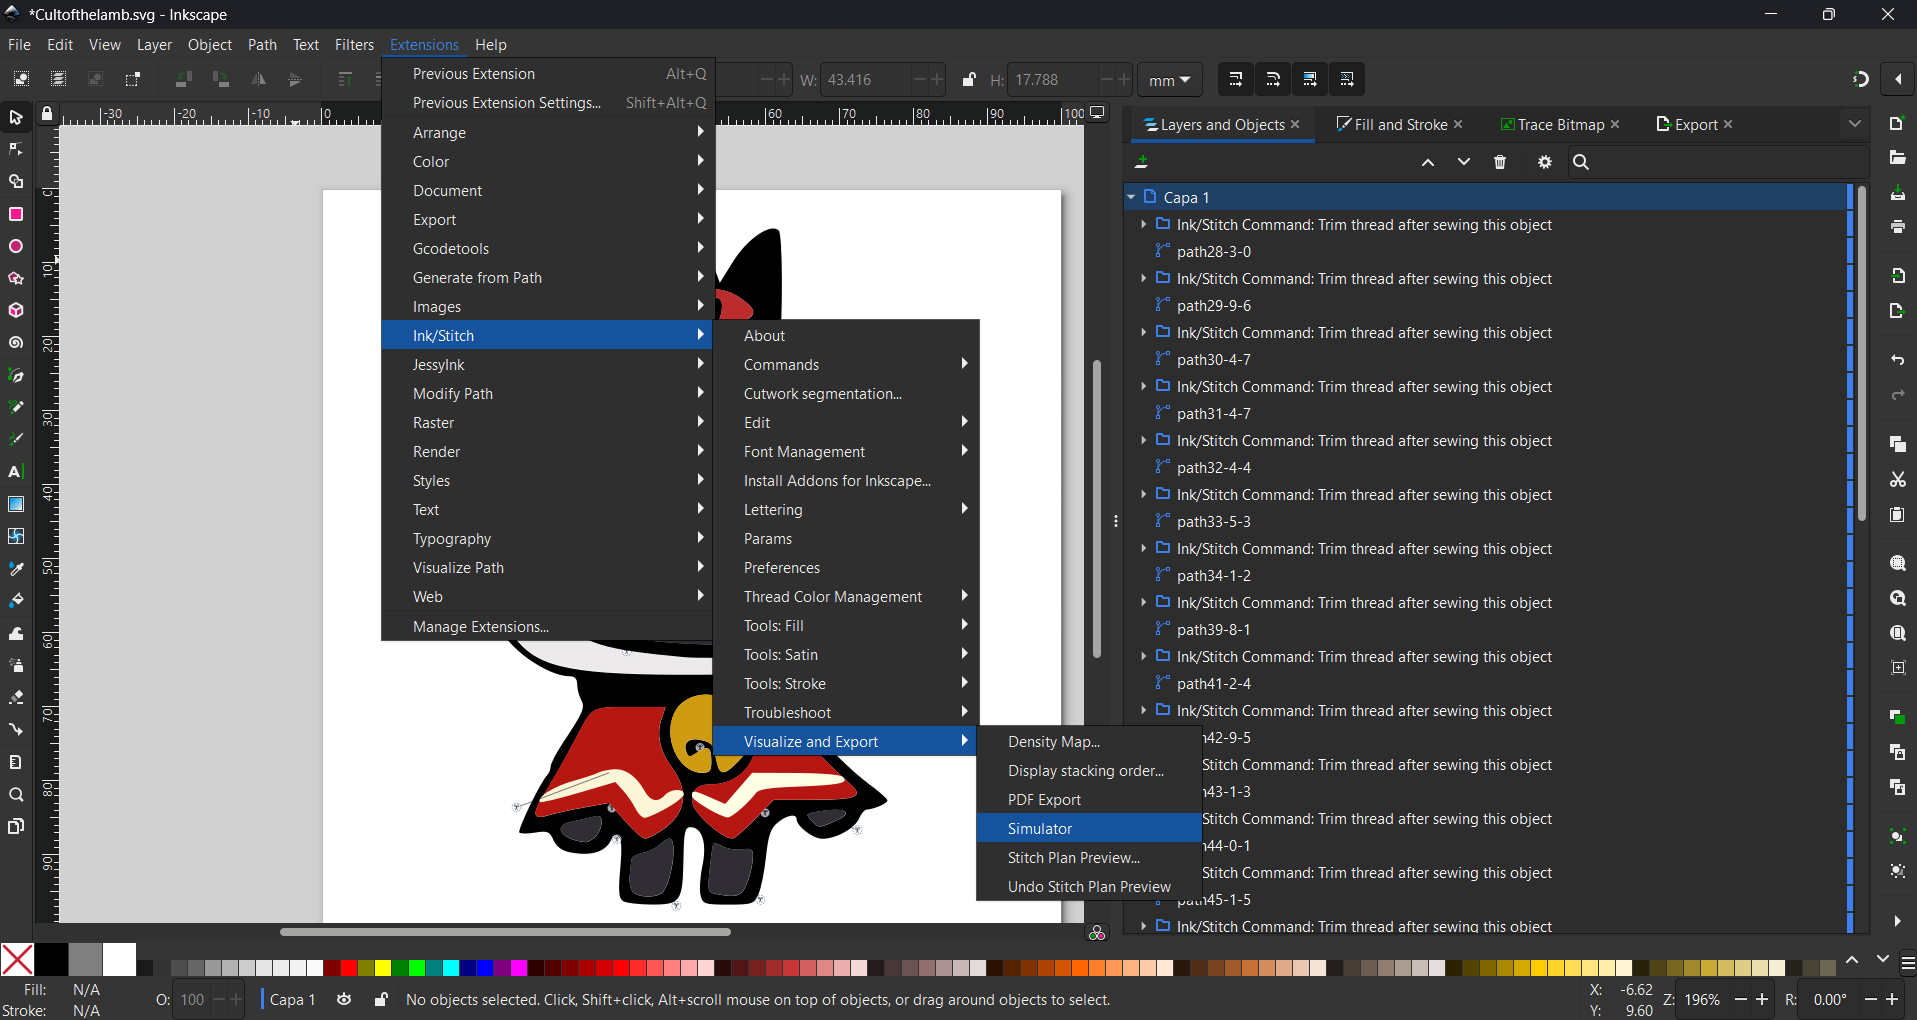Viewport: 1917px width, 1020px height.
Task: Select the Mesh gradient tool
Action: pyautogui.click(x=16, y=536)
